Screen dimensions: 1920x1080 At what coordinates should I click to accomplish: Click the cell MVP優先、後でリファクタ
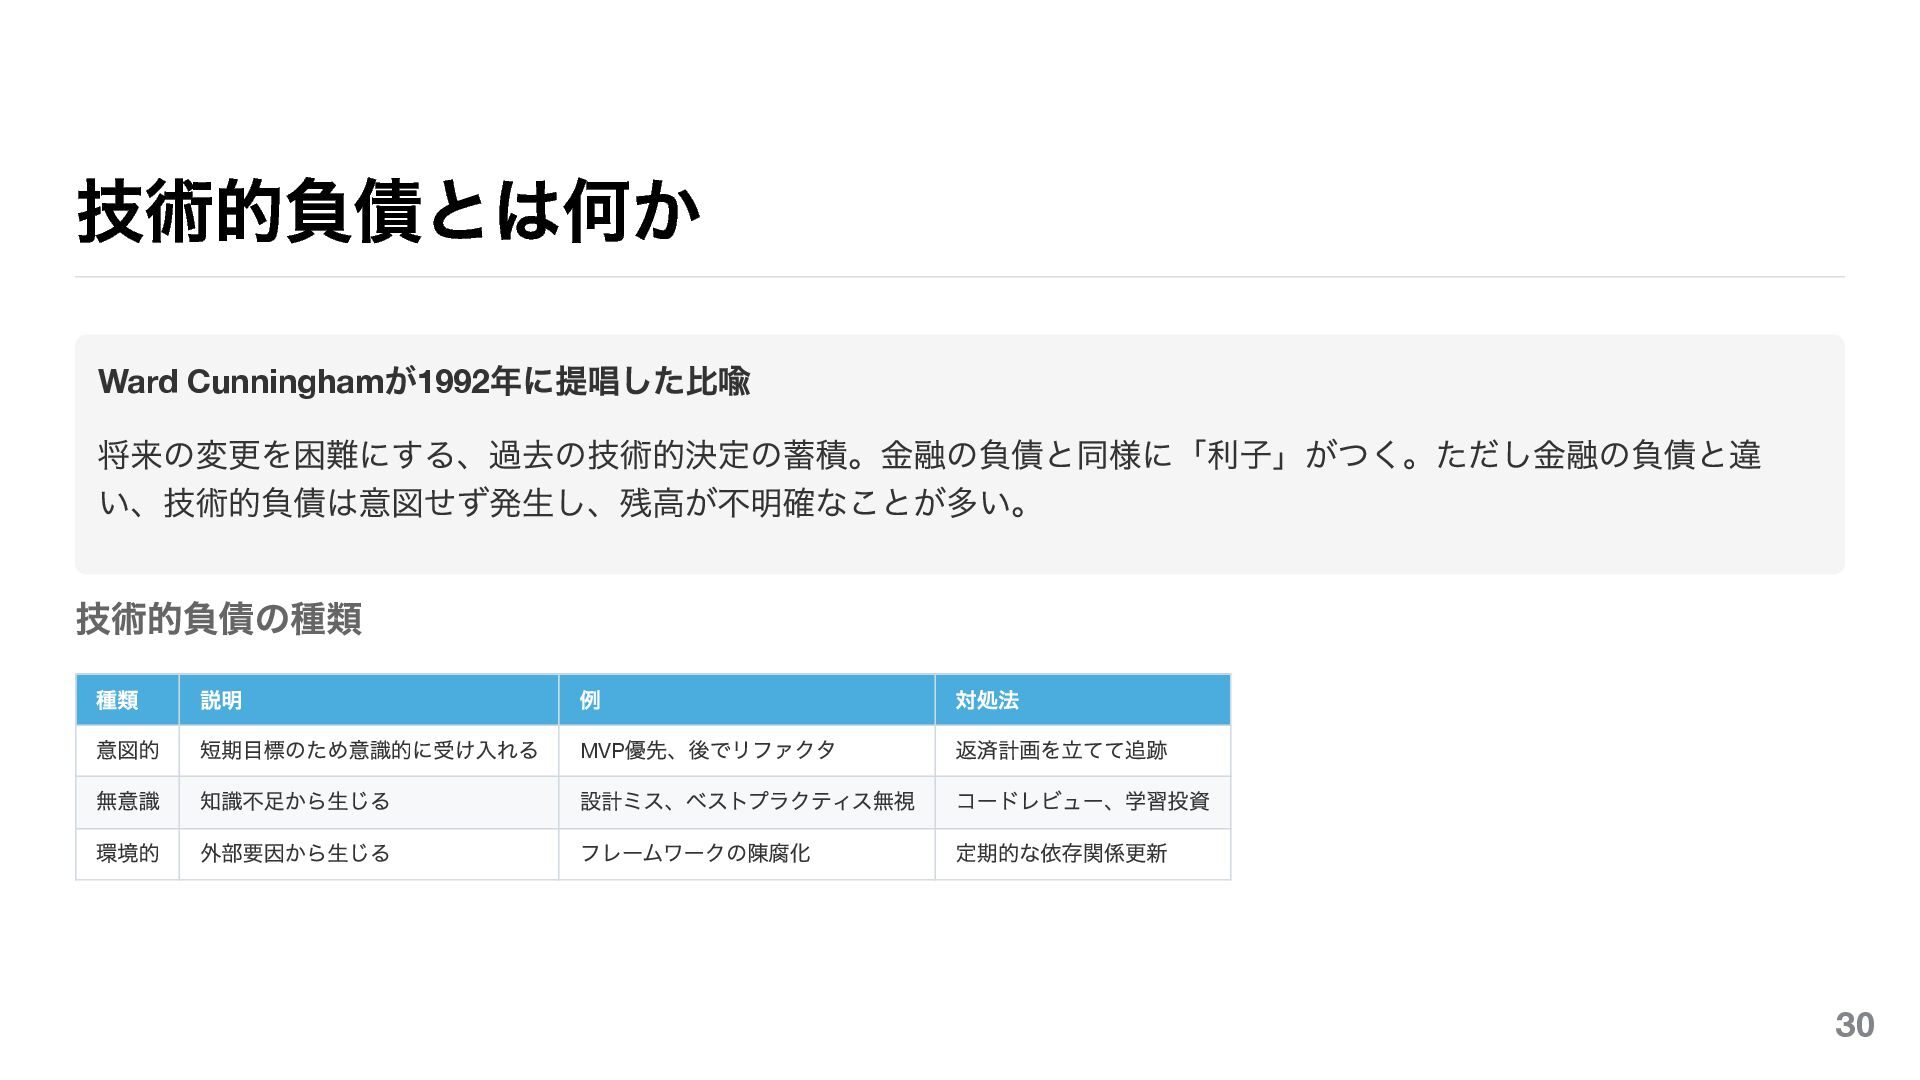point(707,750)
